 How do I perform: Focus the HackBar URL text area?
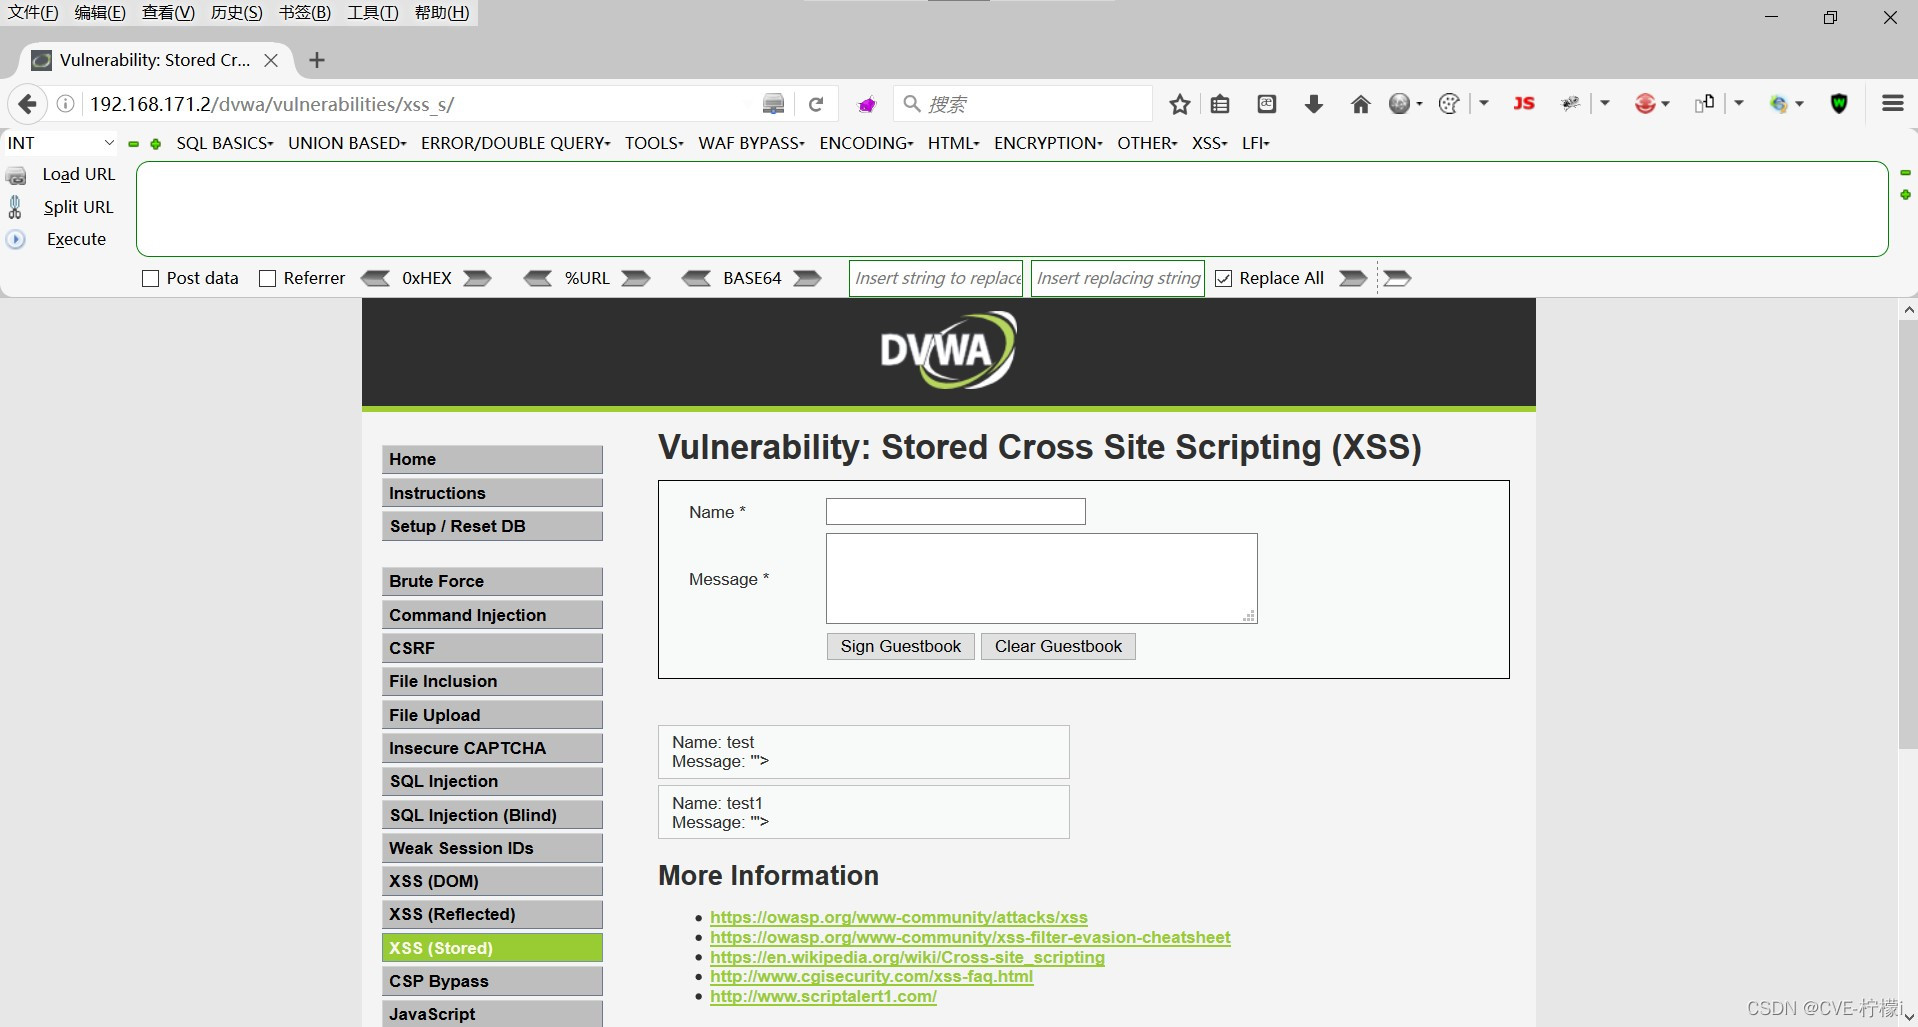click(x=1012, y=209)
